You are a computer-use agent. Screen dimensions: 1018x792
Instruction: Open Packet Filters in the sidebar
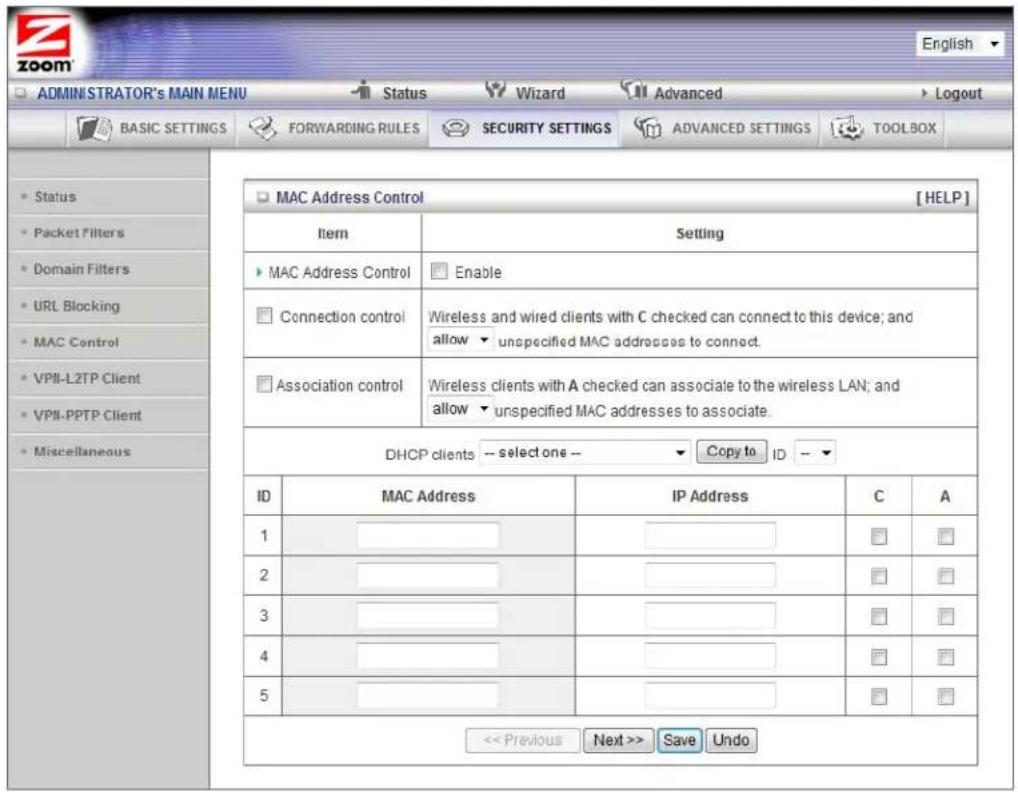pyautogui.click(x=79, y=232)
